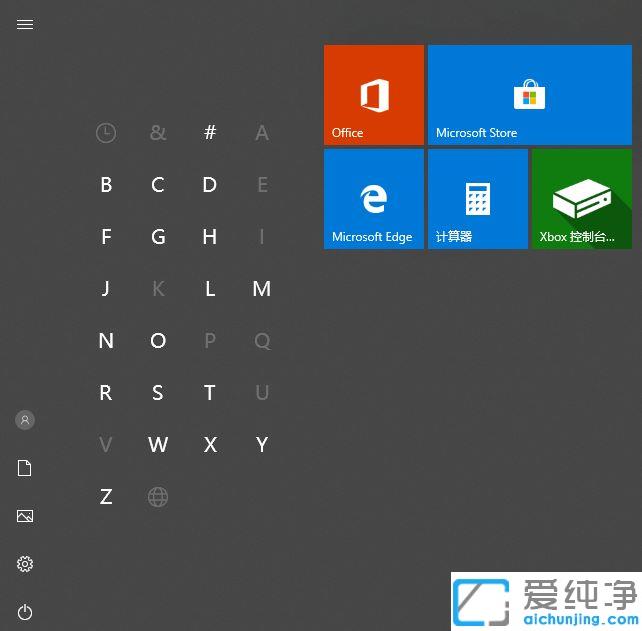The width and height of the screenshot is (642, 631).
Task: Open Settings gear icon
Action: pyautogui.click(x=25, y=564)
